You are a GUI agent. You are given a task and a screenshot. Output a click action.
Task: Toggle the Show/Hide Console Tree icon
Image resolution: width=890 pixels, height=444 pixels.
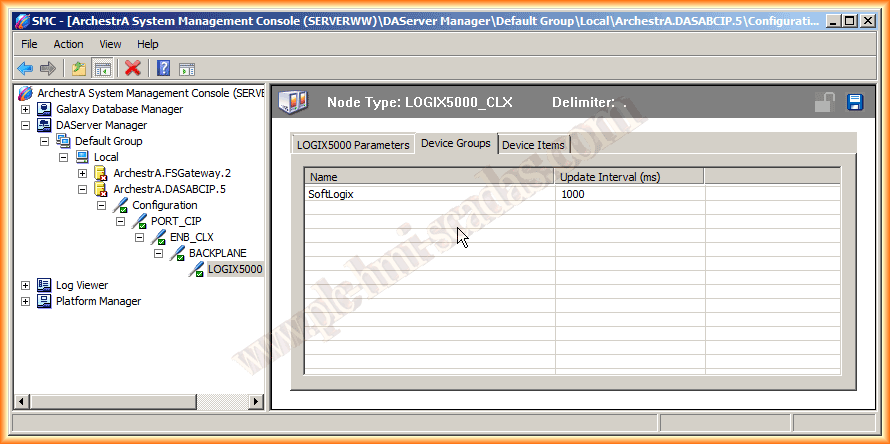coord(102,68)
